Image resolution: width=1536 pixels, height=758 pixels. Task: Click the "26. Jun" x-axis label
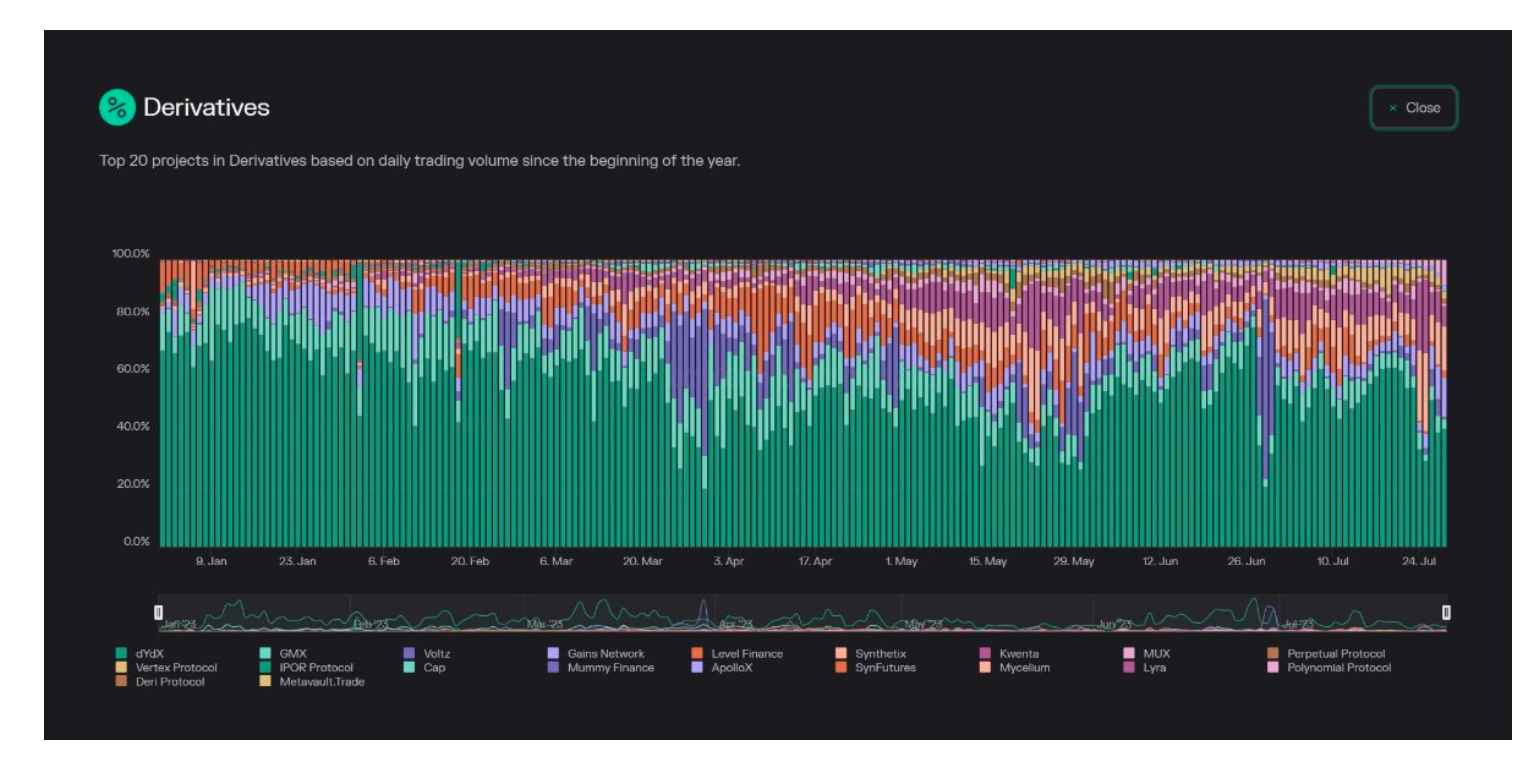(x=1247, y=562)
